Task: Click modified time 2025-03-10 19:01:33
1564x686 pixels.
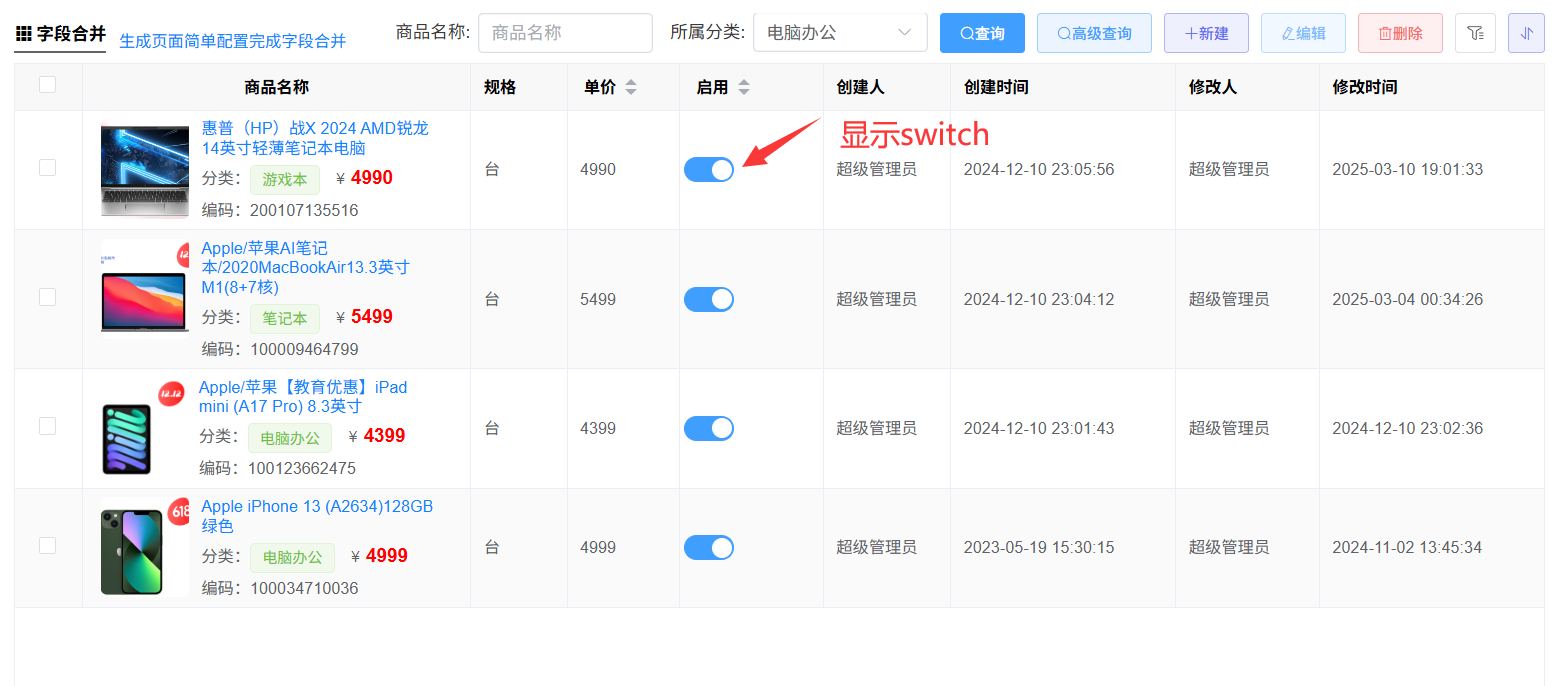Action: (x=1408, y=170)
